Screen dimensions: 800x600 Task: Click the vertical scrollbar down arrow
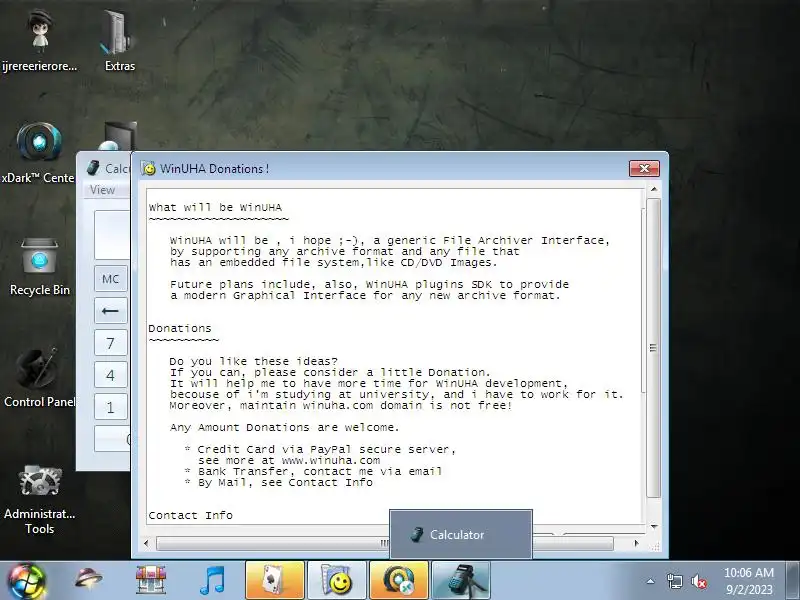click(x=654, y=527)
